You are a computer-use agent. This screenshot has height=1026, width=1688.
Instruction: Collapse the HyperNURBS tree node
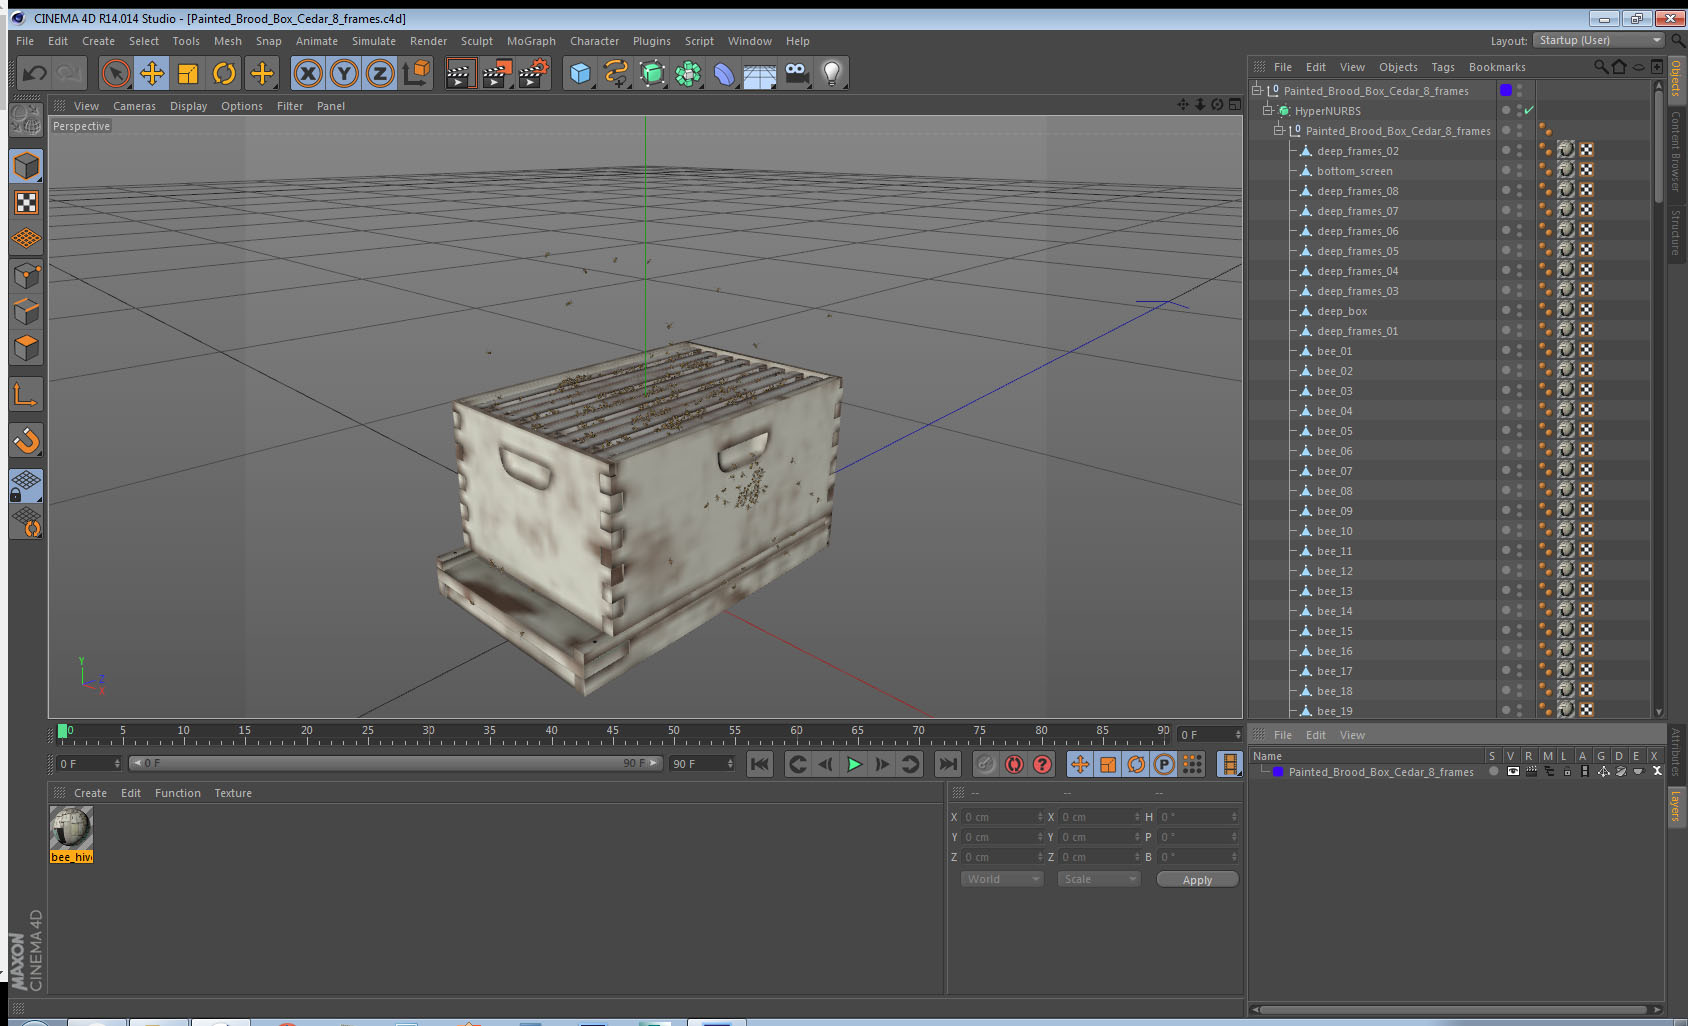1268,110
